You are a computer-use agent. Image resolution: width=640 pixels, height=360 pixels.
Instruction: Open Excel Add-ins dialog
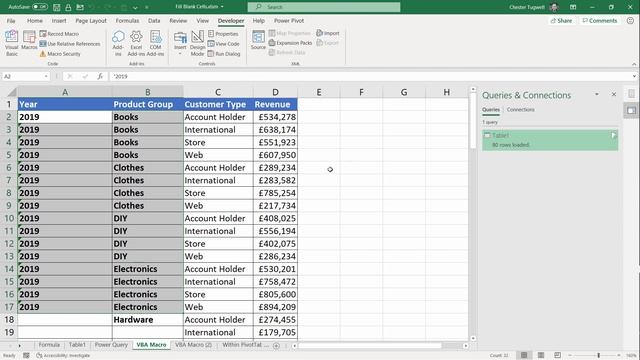[136, 43]
